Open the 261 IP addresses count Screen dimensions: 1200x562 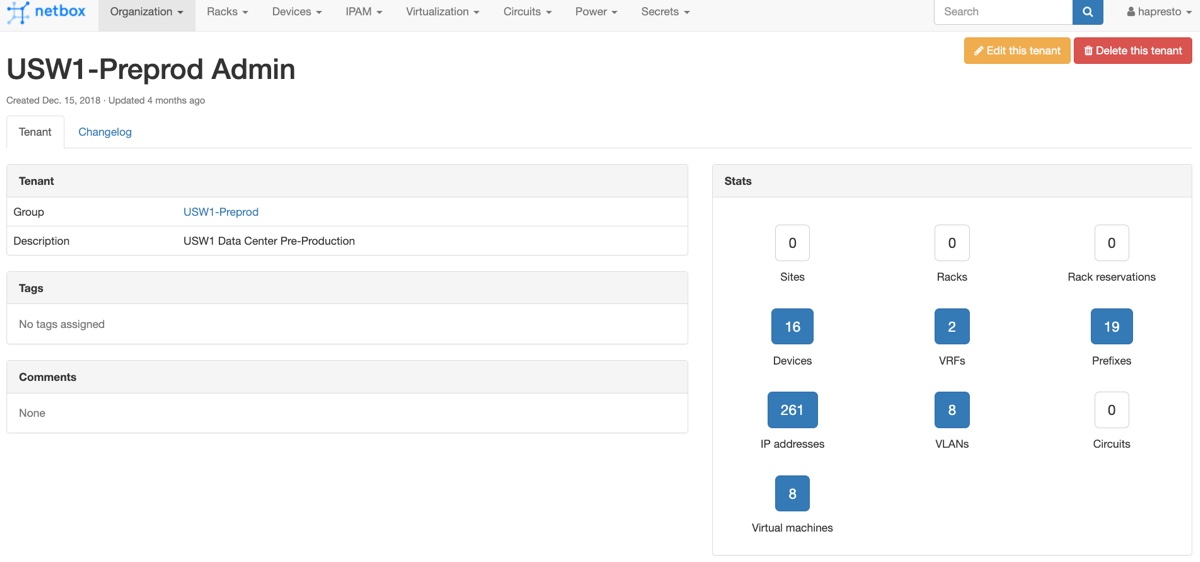click(x=792, y=410)
